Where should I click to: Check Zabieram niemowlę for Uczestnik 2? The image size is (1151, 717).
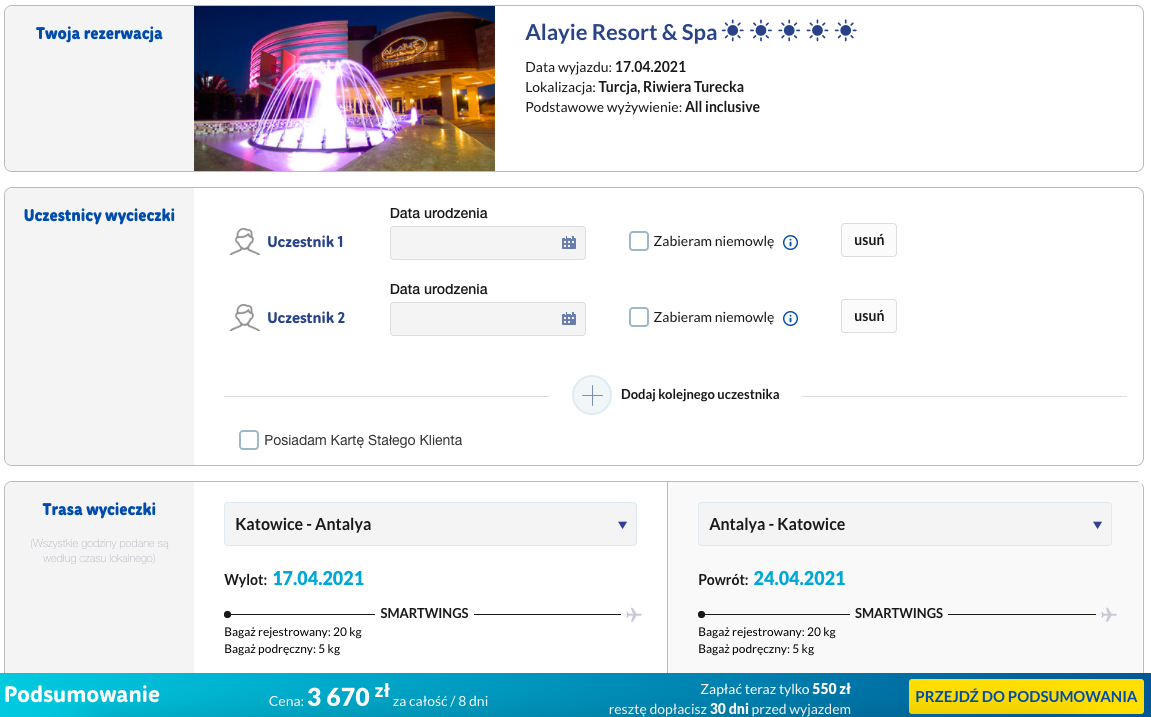pyautogui.click(x=639, y=317)
